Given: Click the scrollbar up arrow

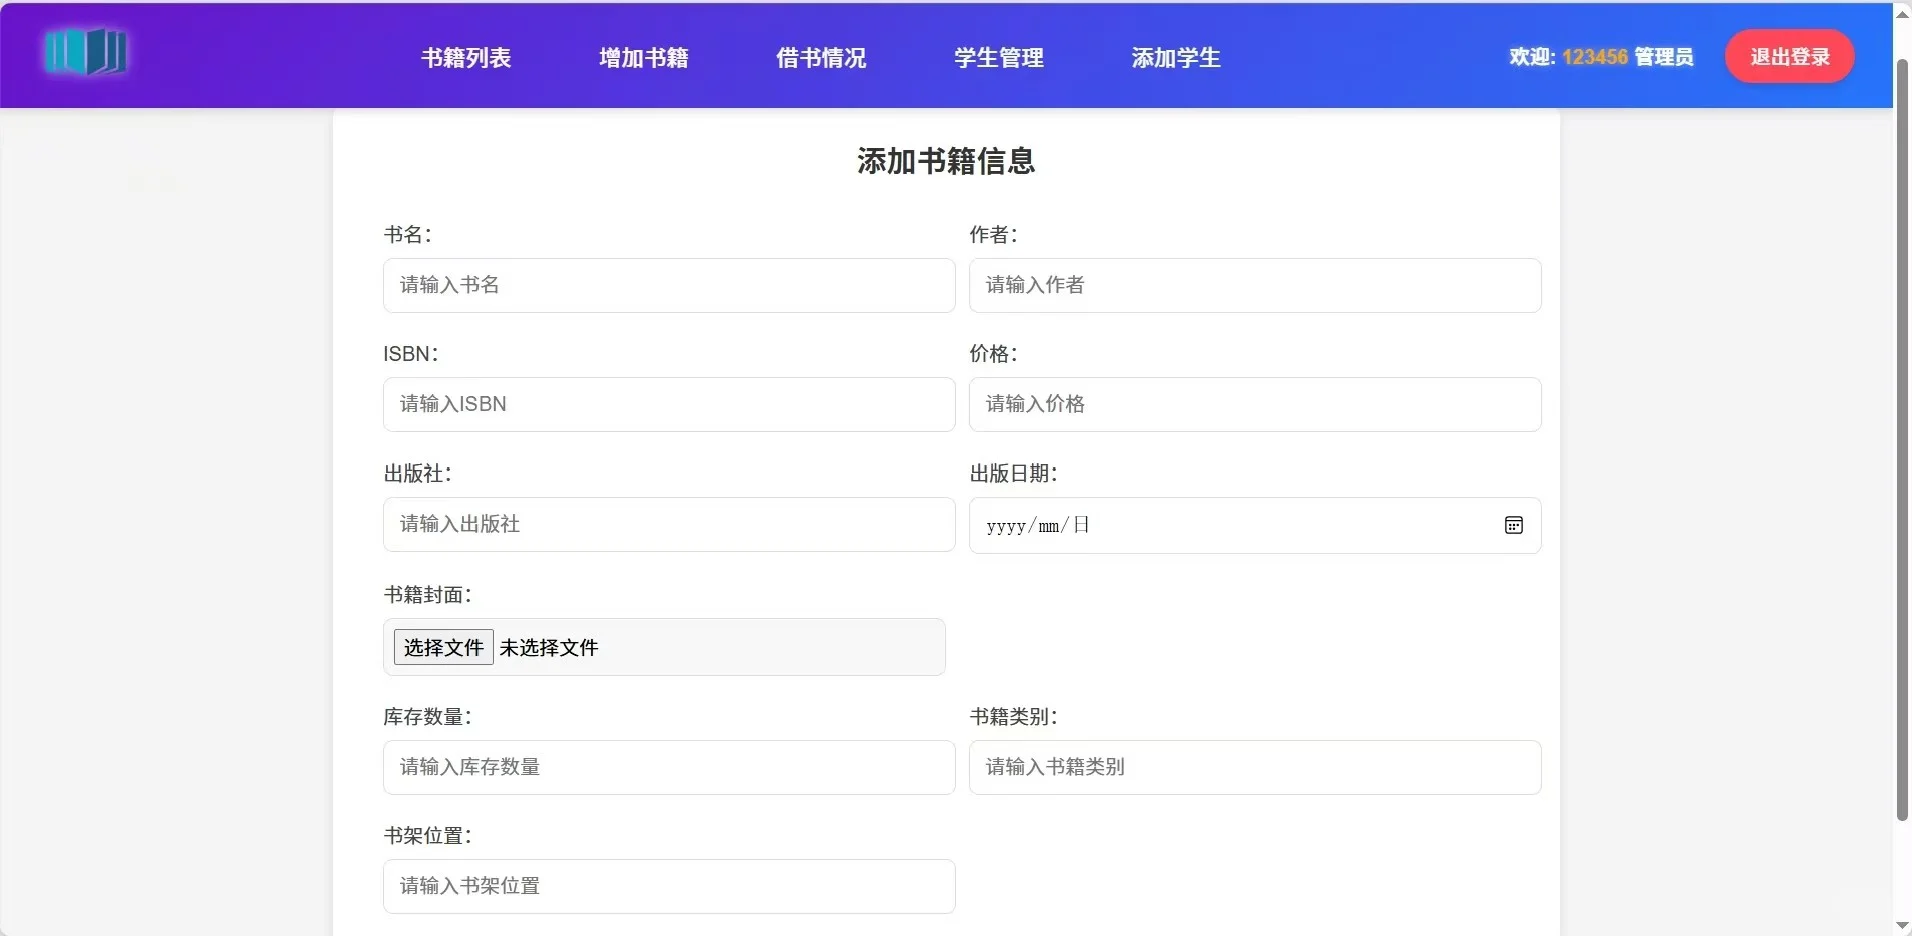Looking at the screenshot, I should (1900, 12).
